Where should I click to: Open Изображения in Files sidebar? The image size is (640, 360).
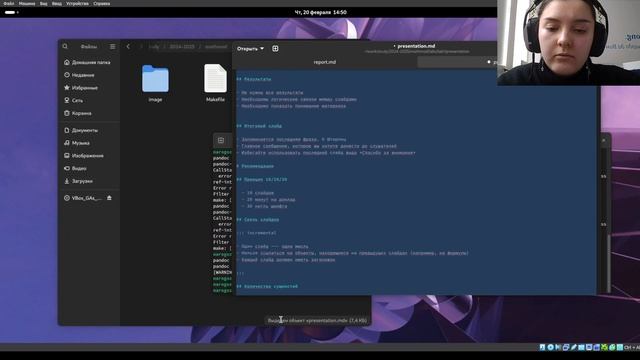[84, 156]
